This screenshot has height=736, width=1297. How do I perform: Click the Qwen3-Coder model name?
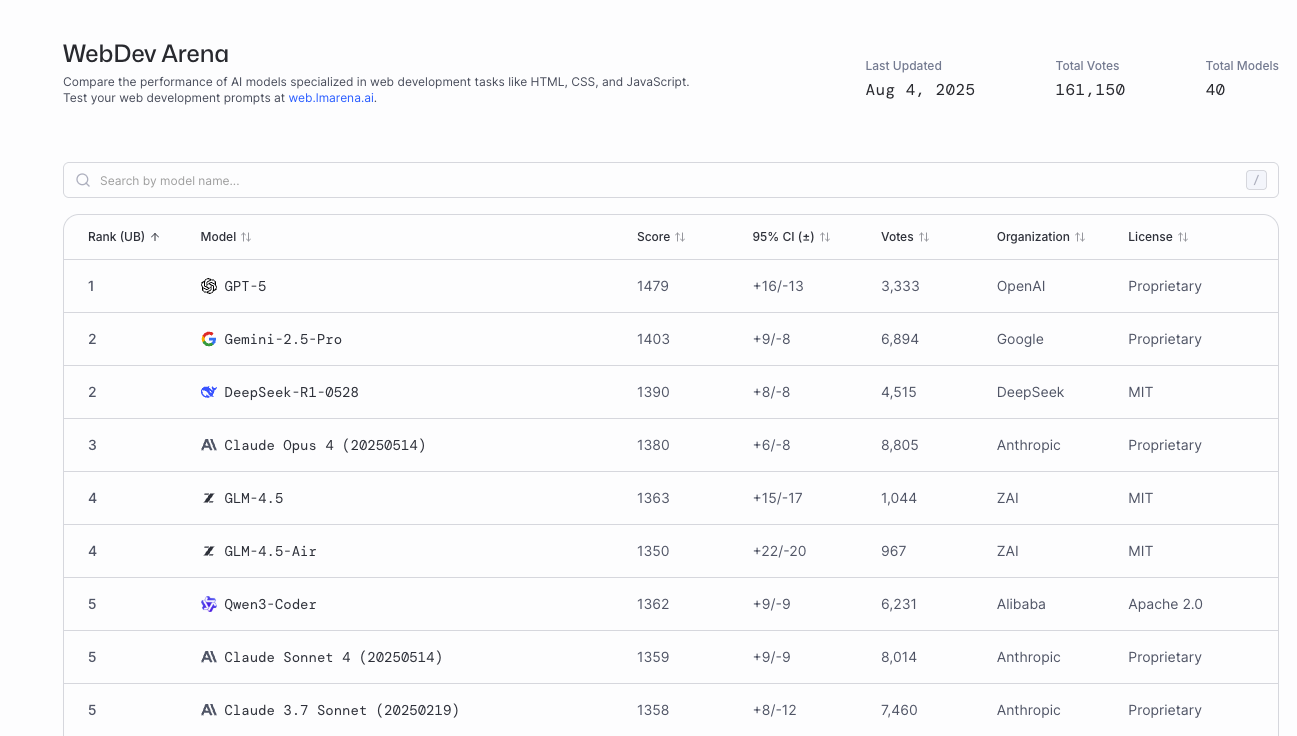click(x=270, y=604)
